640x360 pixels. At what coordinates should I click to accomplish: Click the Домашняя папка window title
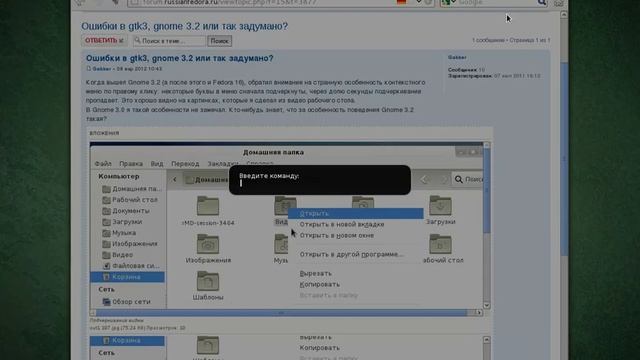pyautogui.click(x=273, y=152)
